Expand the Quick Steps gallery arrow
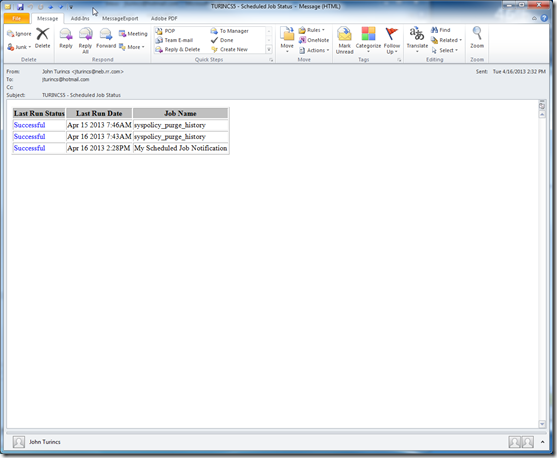This screenshot has height=458, width=557. pos(269,49)
